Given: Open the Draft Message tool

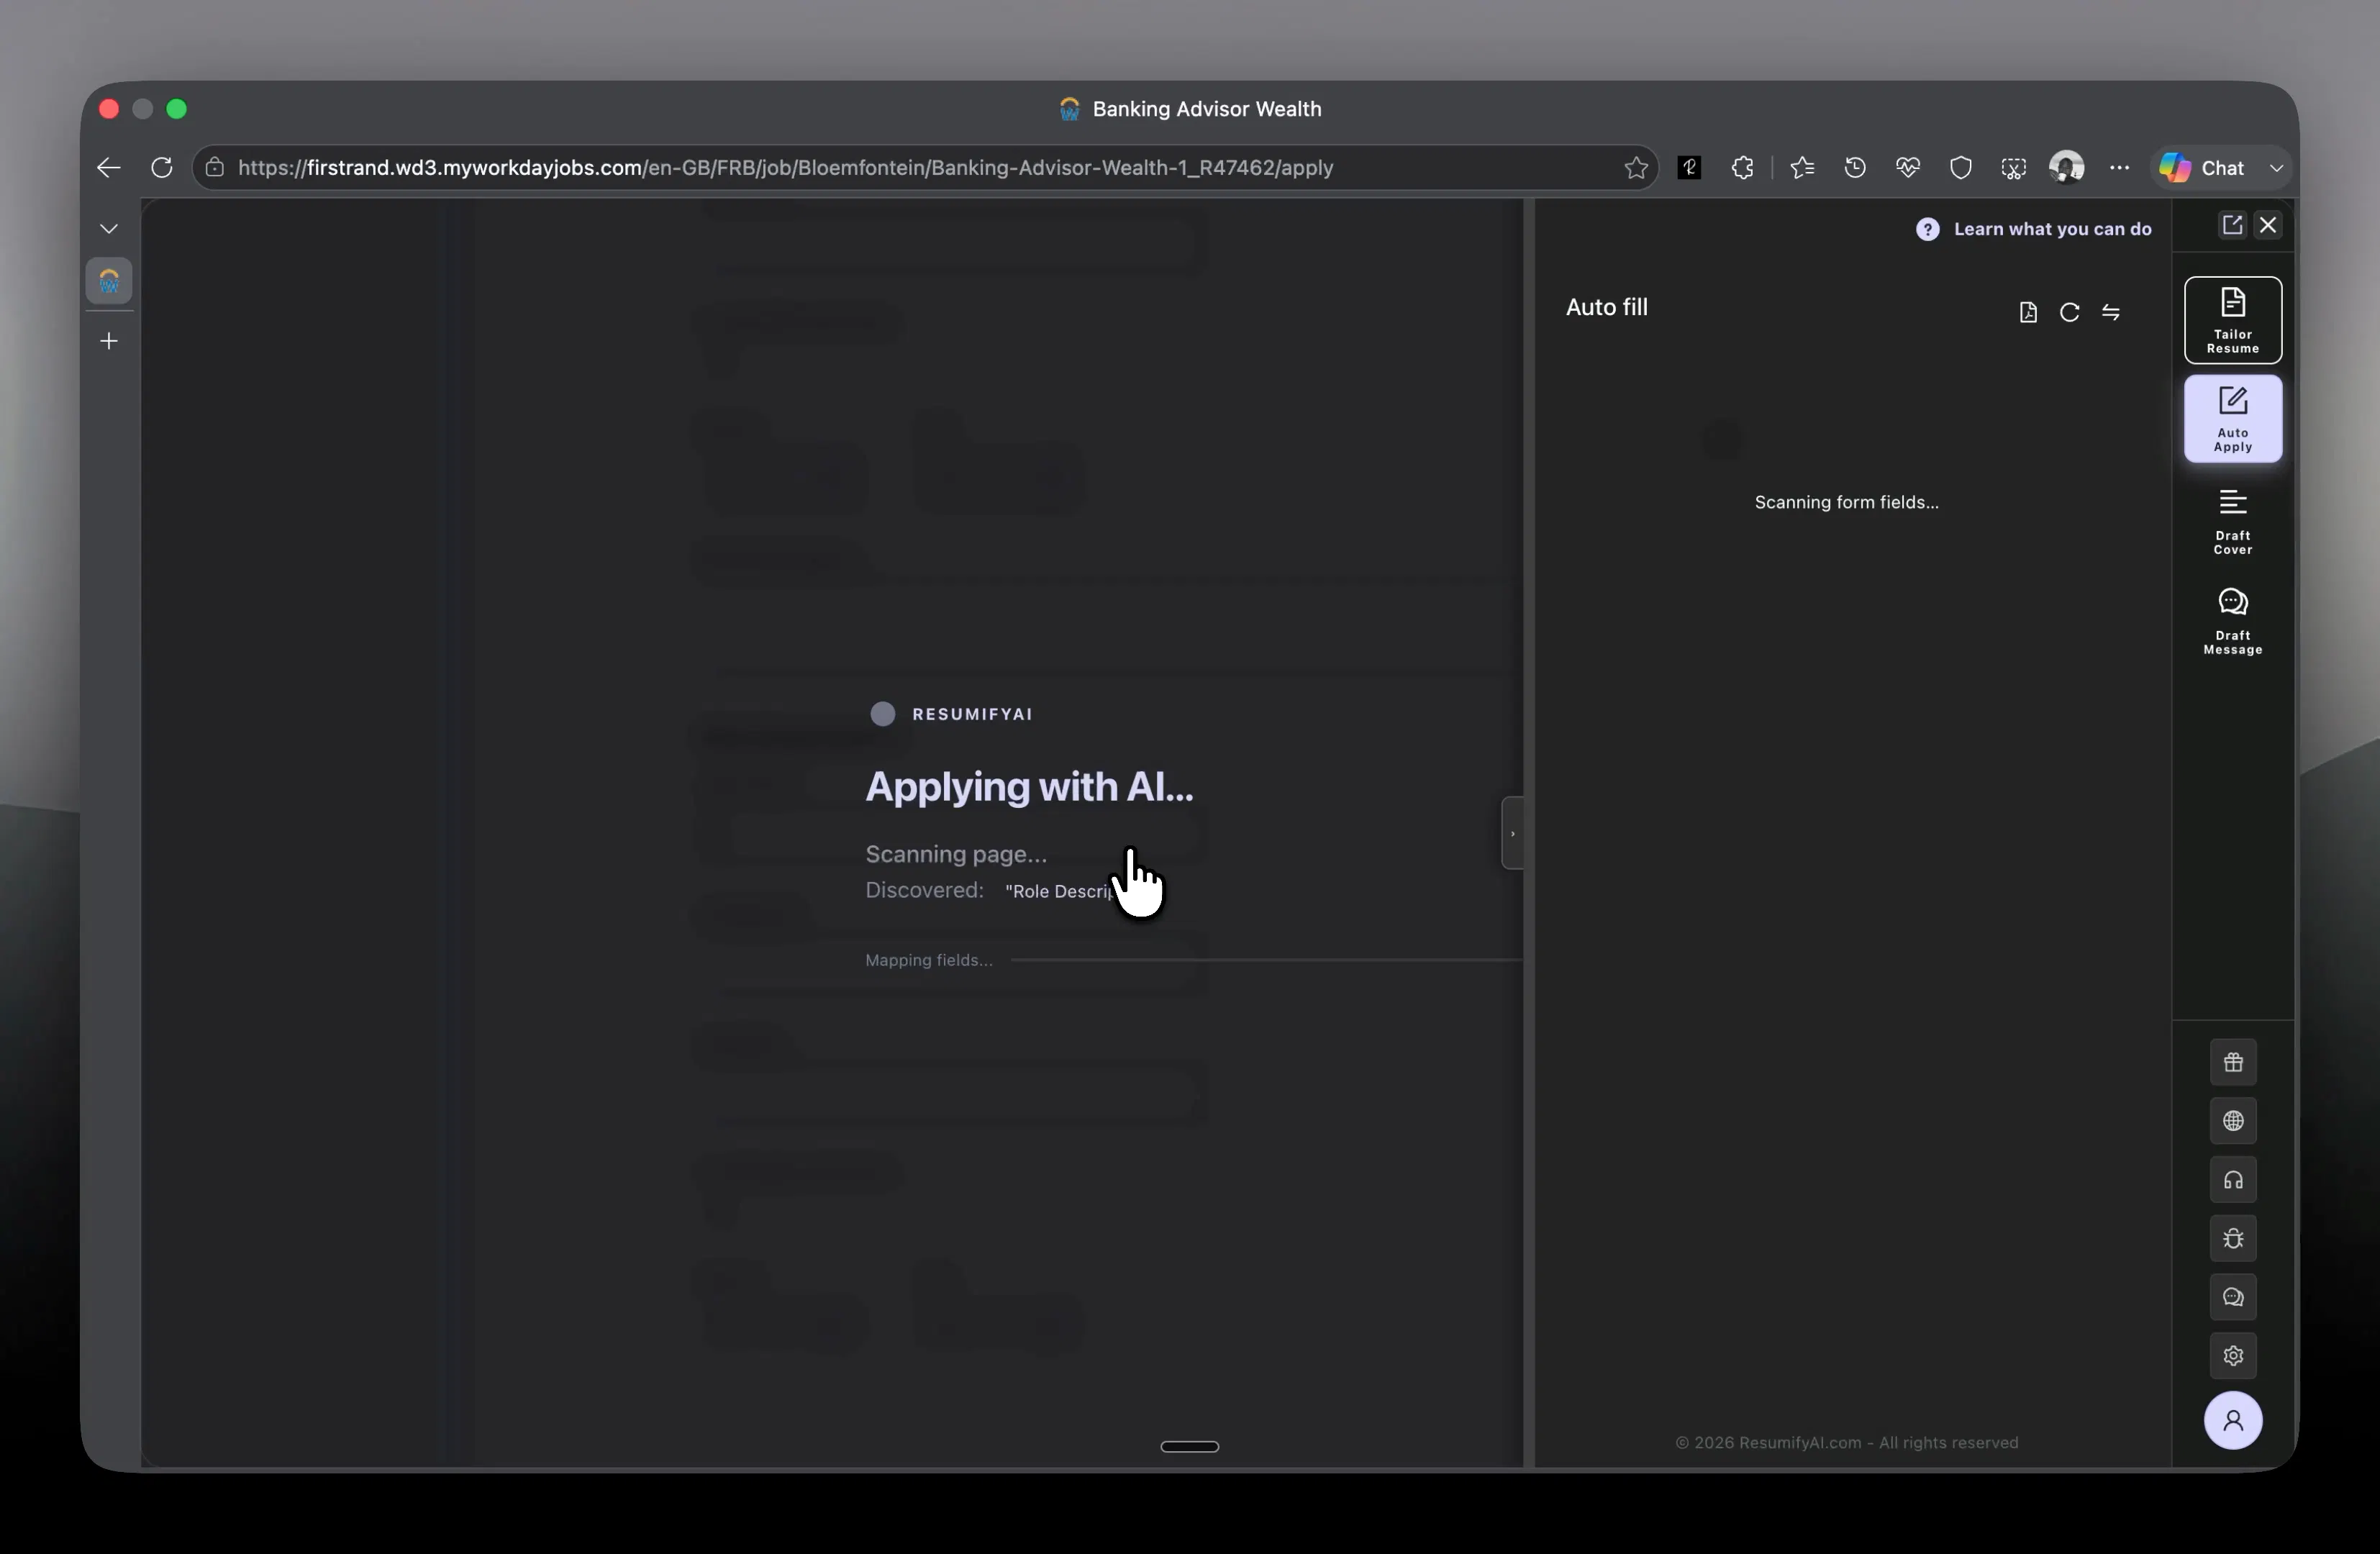Looking at the screenshot, I should pyautogui.click(x=2232, y=621).
